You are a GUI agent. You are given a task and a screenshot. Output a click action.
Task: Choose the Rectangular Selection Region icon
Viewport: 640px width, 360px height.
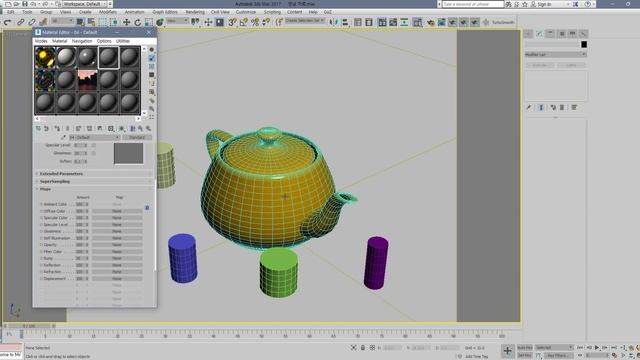click(x=102, y=22)
